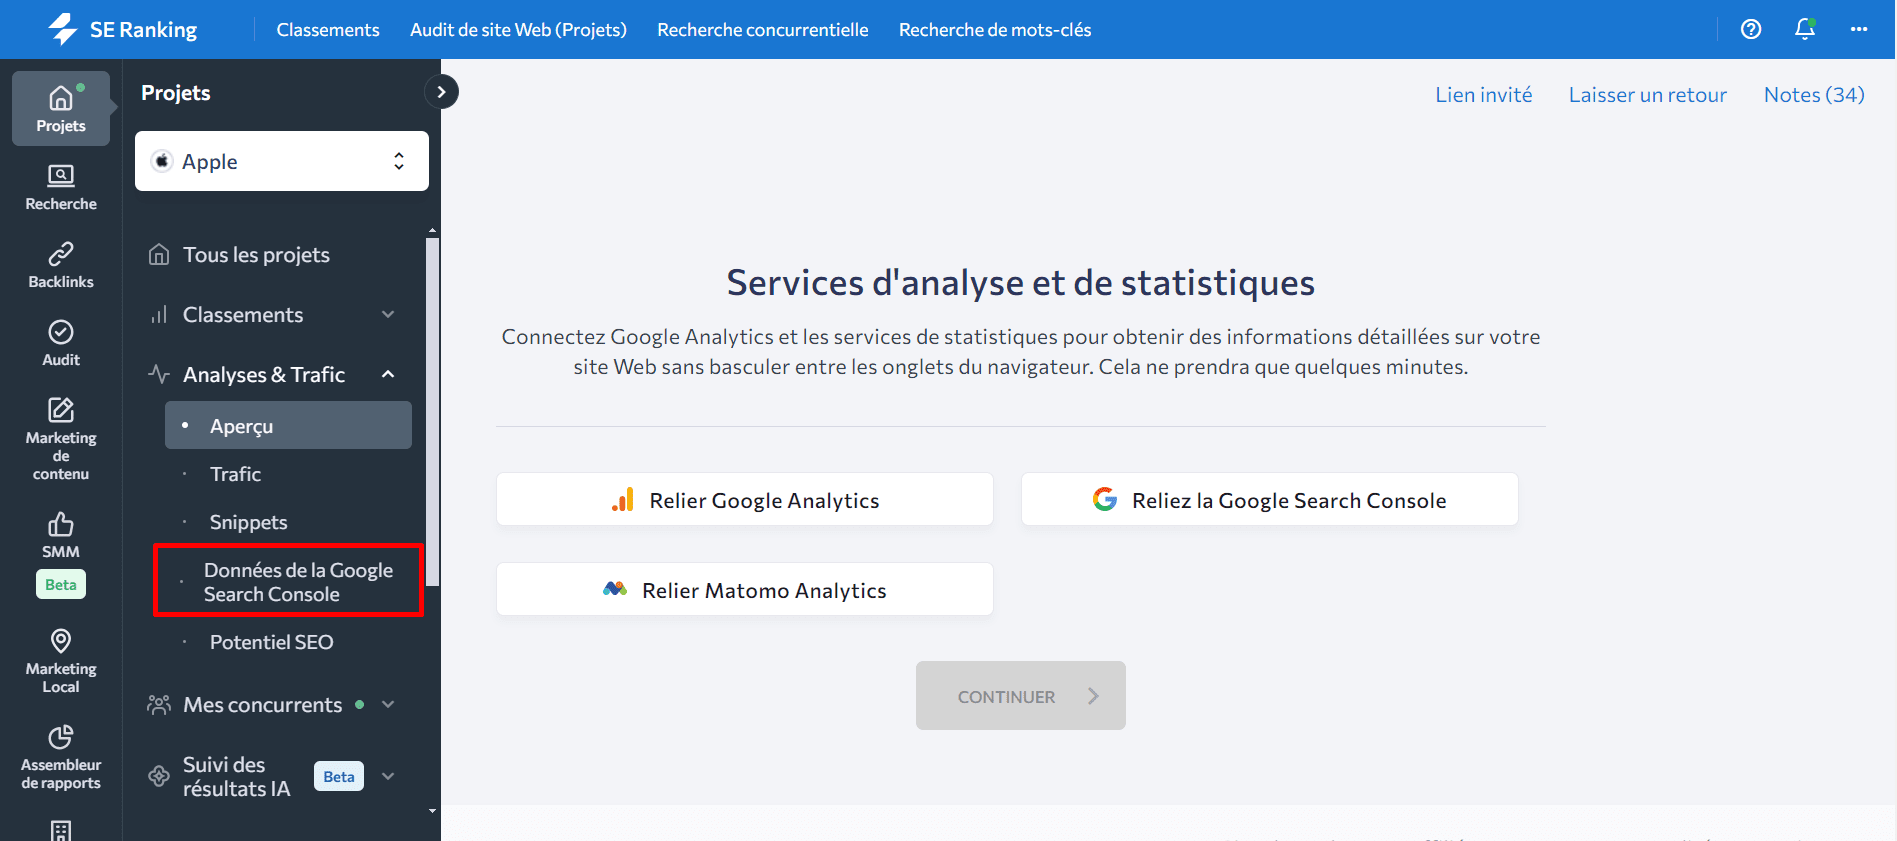Click the Apple logo in project selector

click(x=162, y=161)
